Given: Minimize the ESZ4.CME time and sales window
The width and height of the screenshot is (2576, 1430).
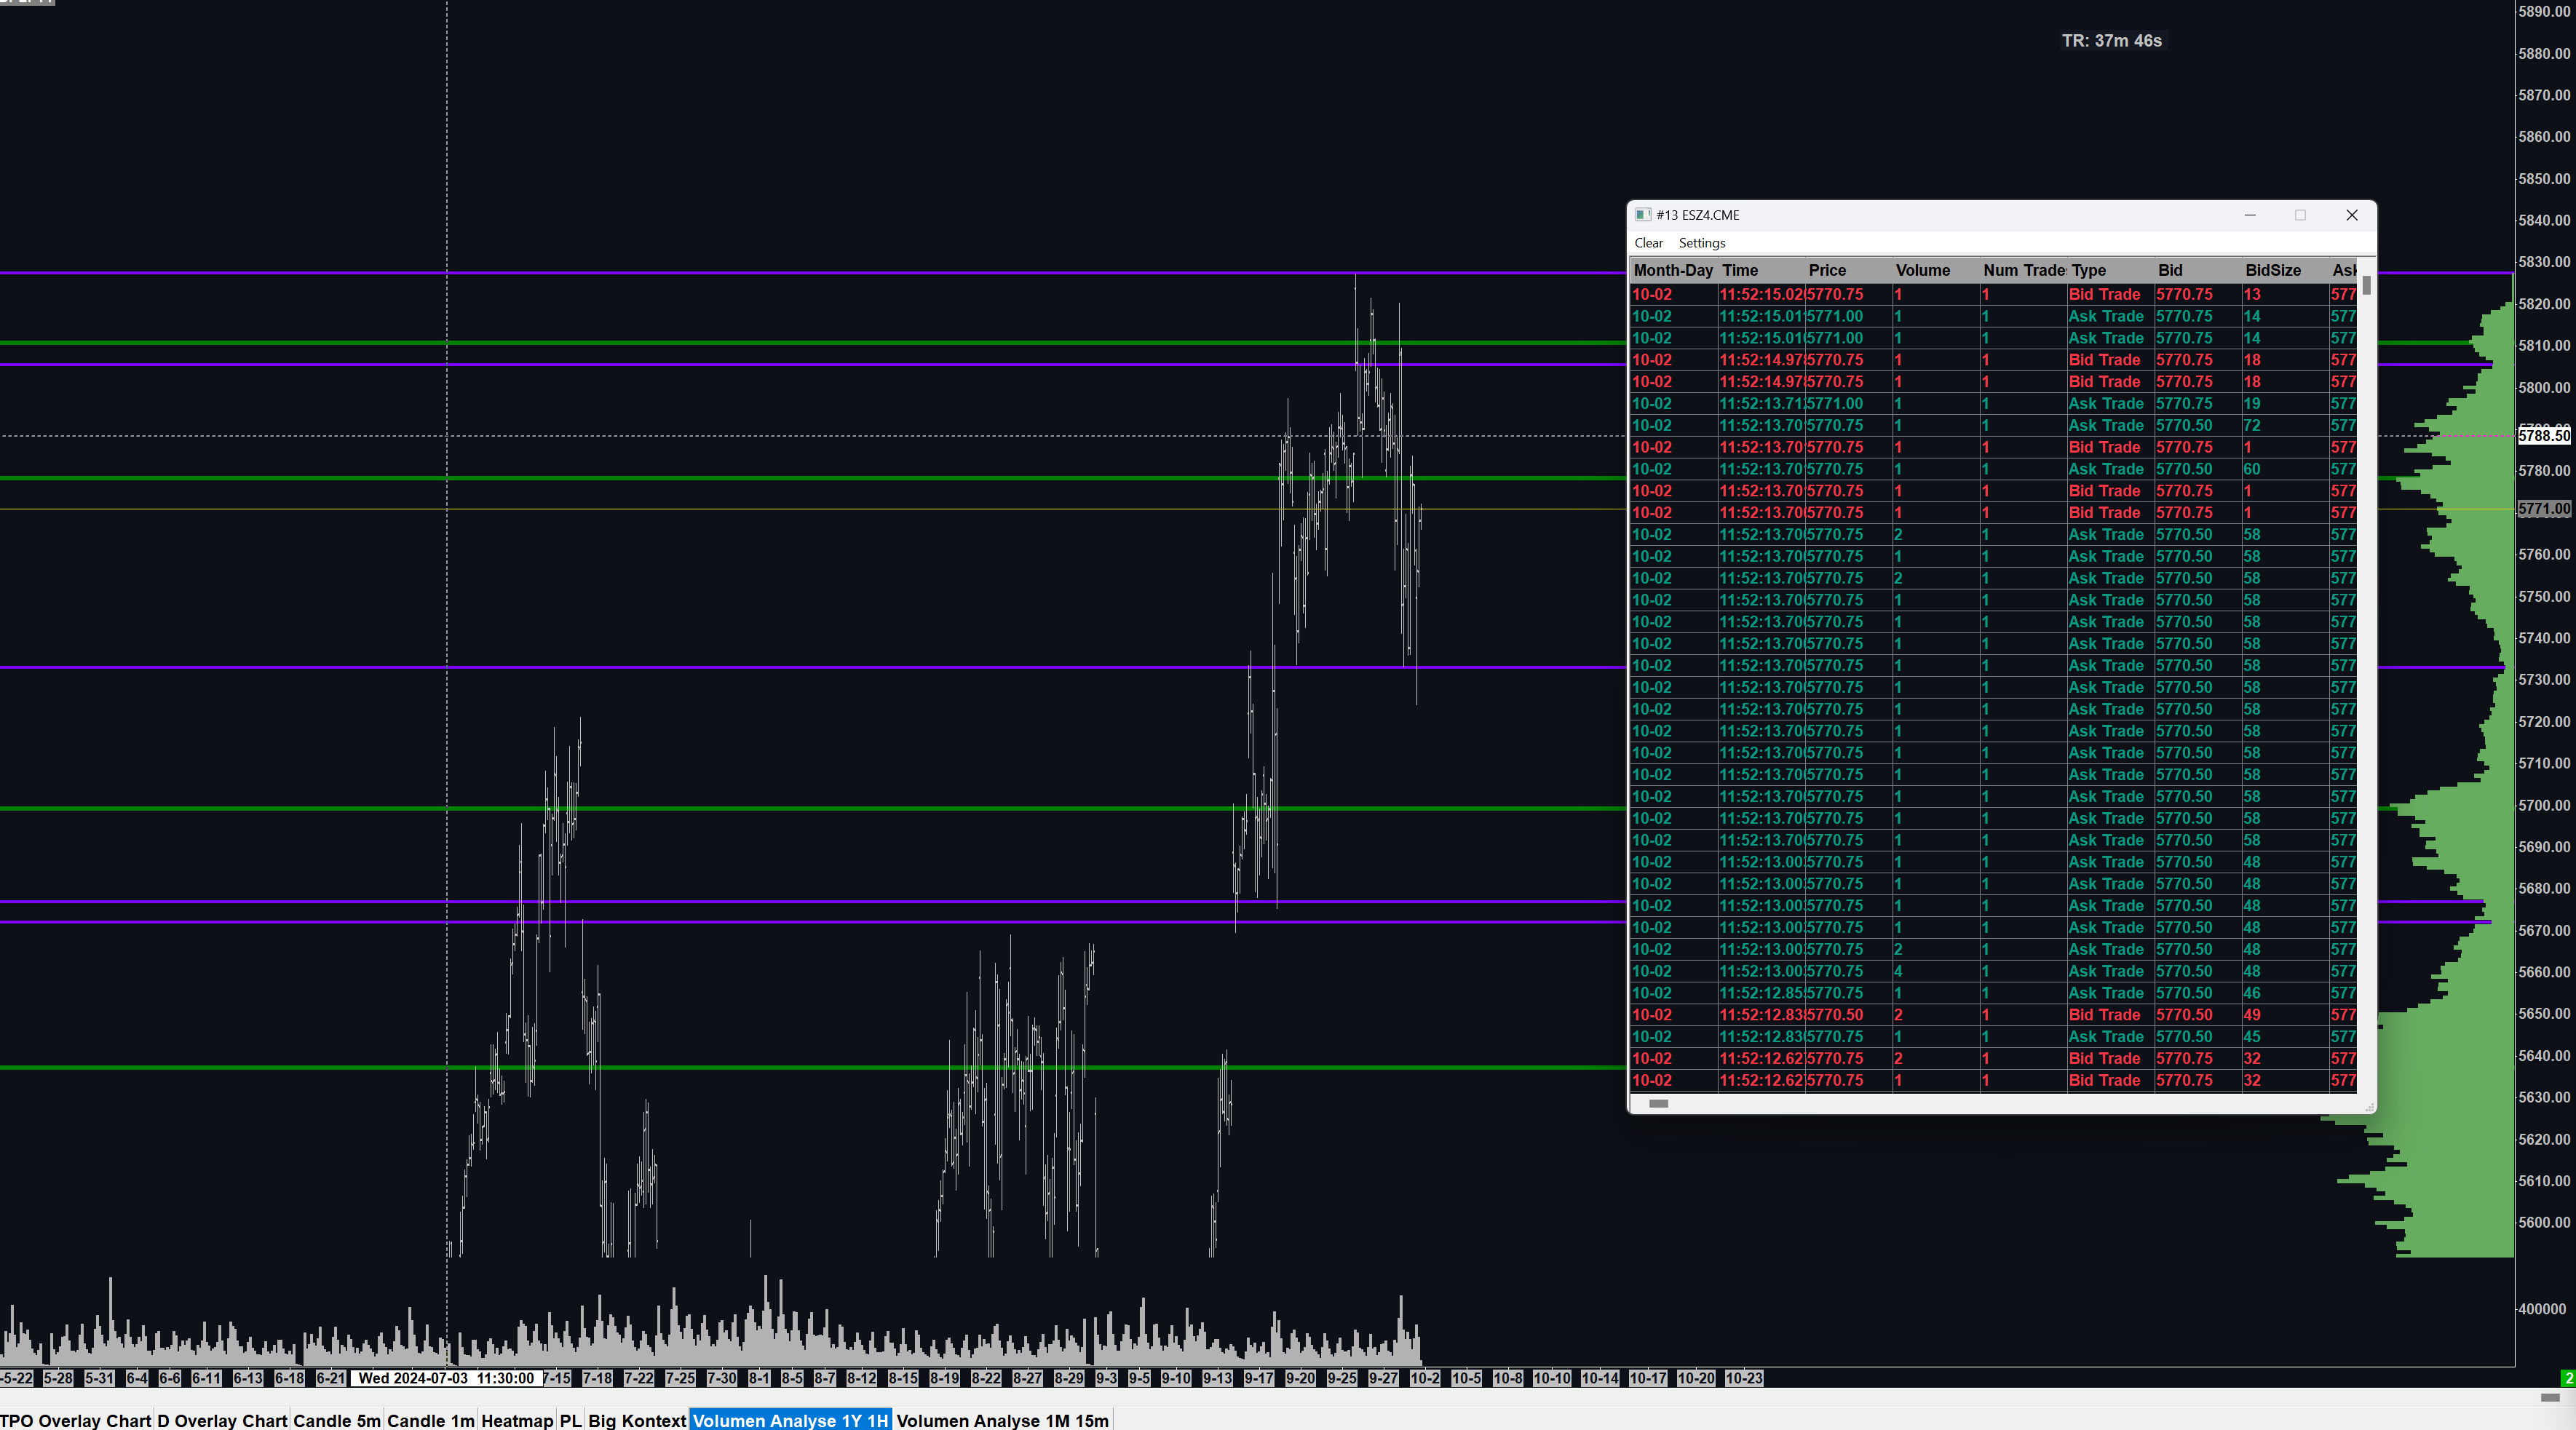Looking at the screenshot, I should 2250,215.
